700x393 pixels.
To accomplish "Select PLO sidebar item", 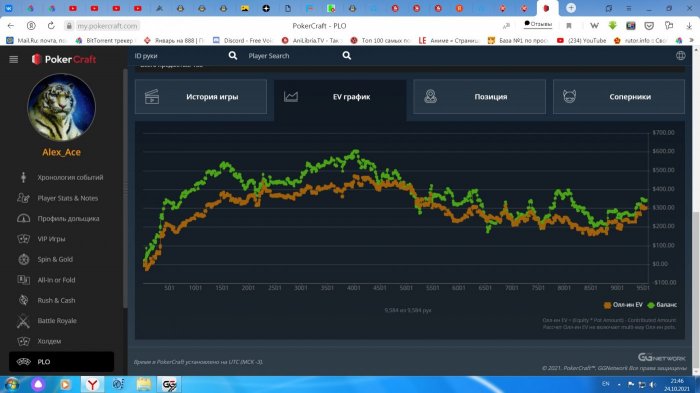I will 61,362.
